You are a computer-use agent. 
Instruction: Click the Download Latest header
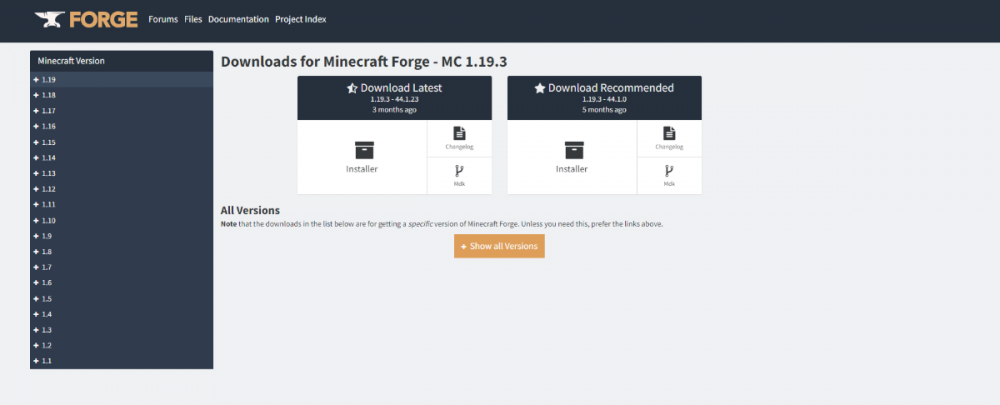coord(394,88)
